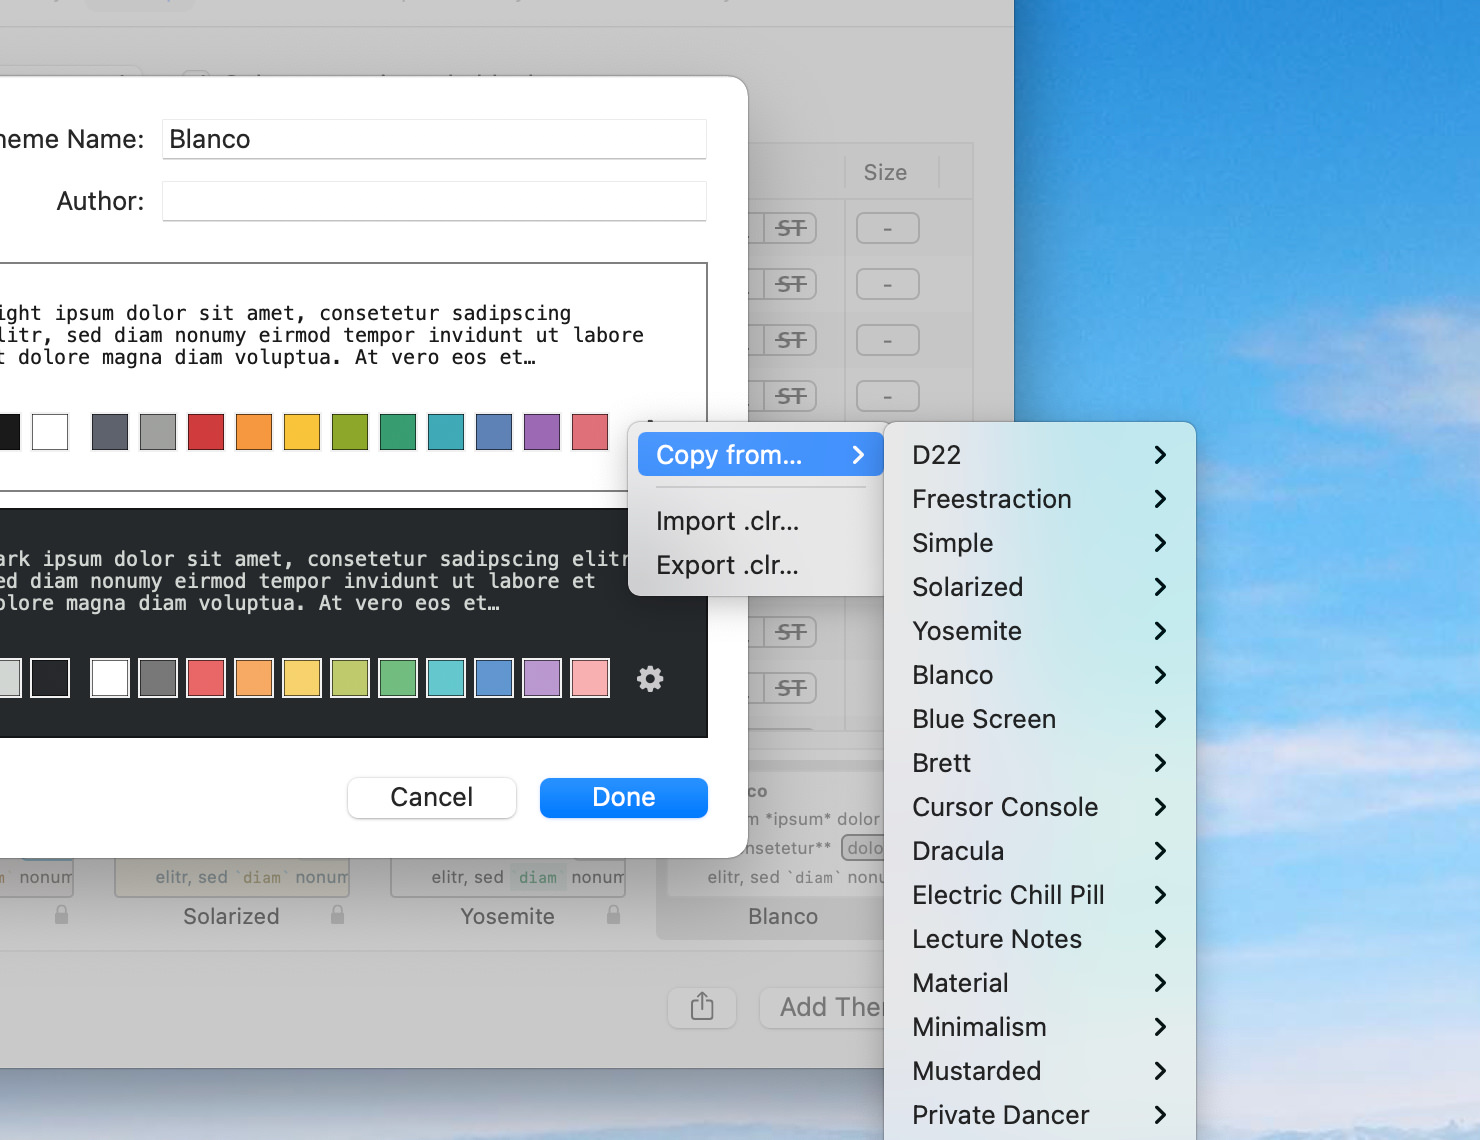Expand the Blanco chevron in the submenu list
The image size is (1480, 1140).
tap(1160, 675)
